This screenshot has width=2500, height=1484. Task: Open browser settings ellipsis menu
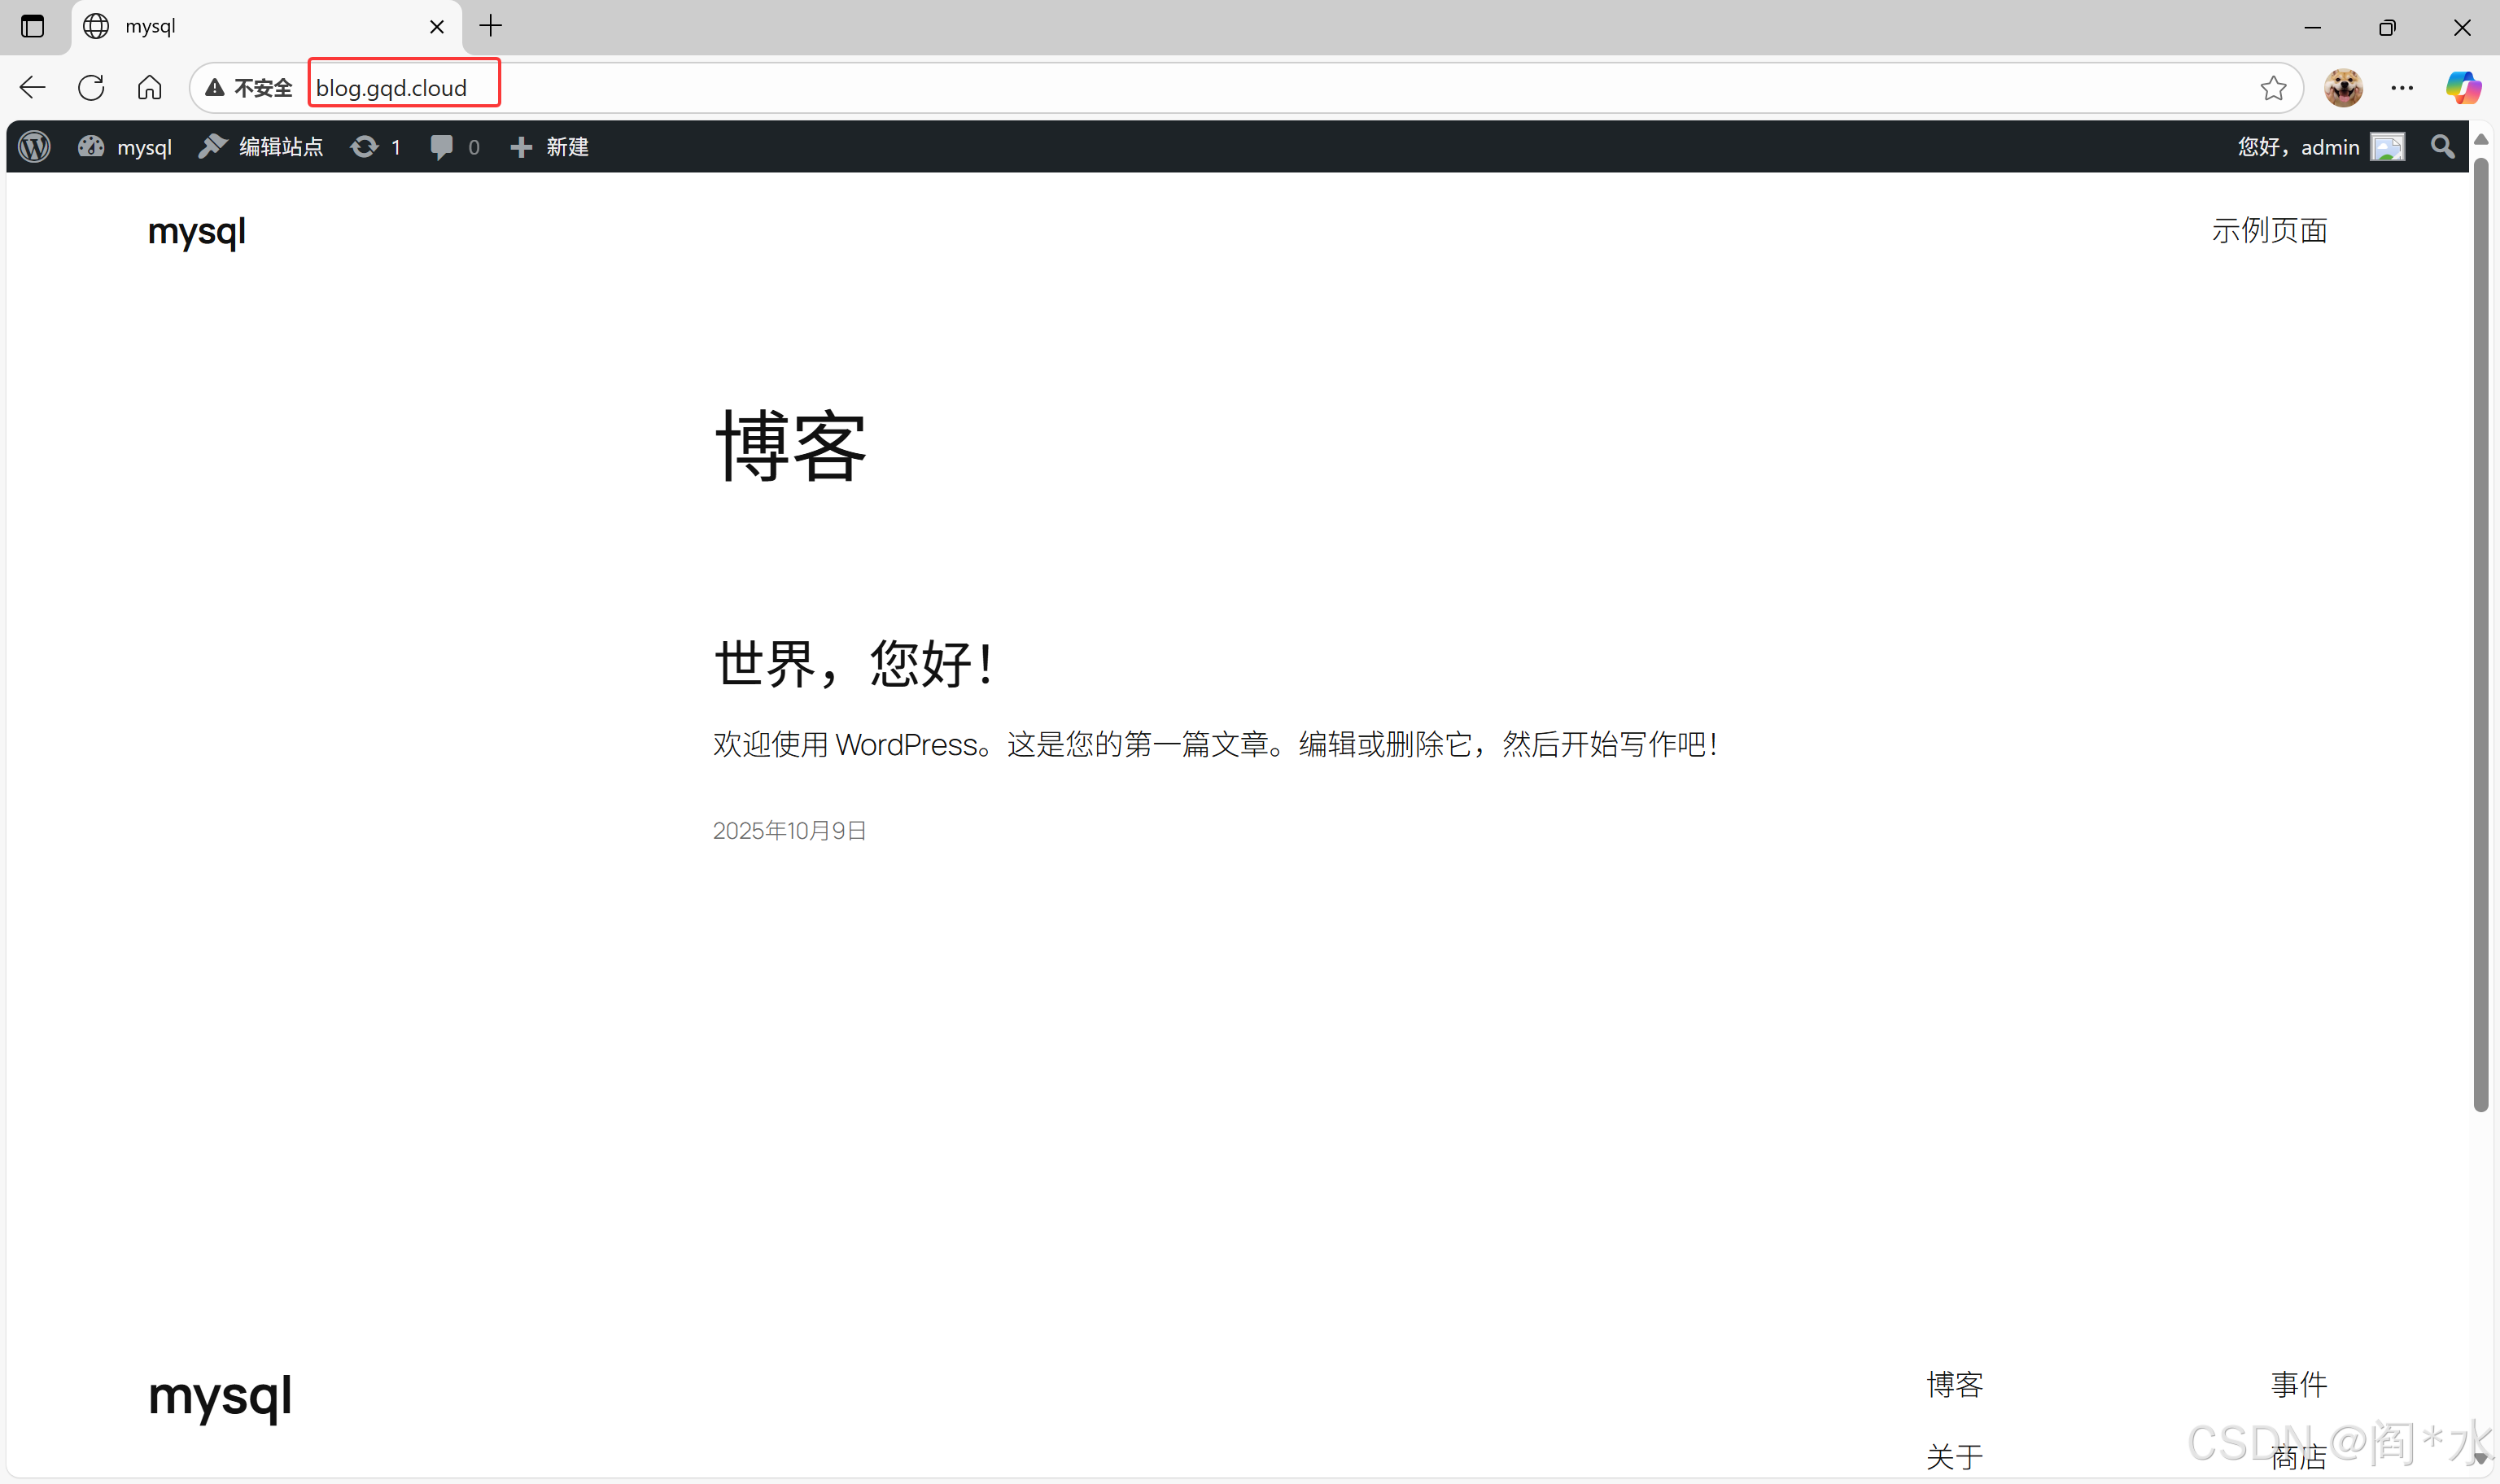click(2402, 88)
